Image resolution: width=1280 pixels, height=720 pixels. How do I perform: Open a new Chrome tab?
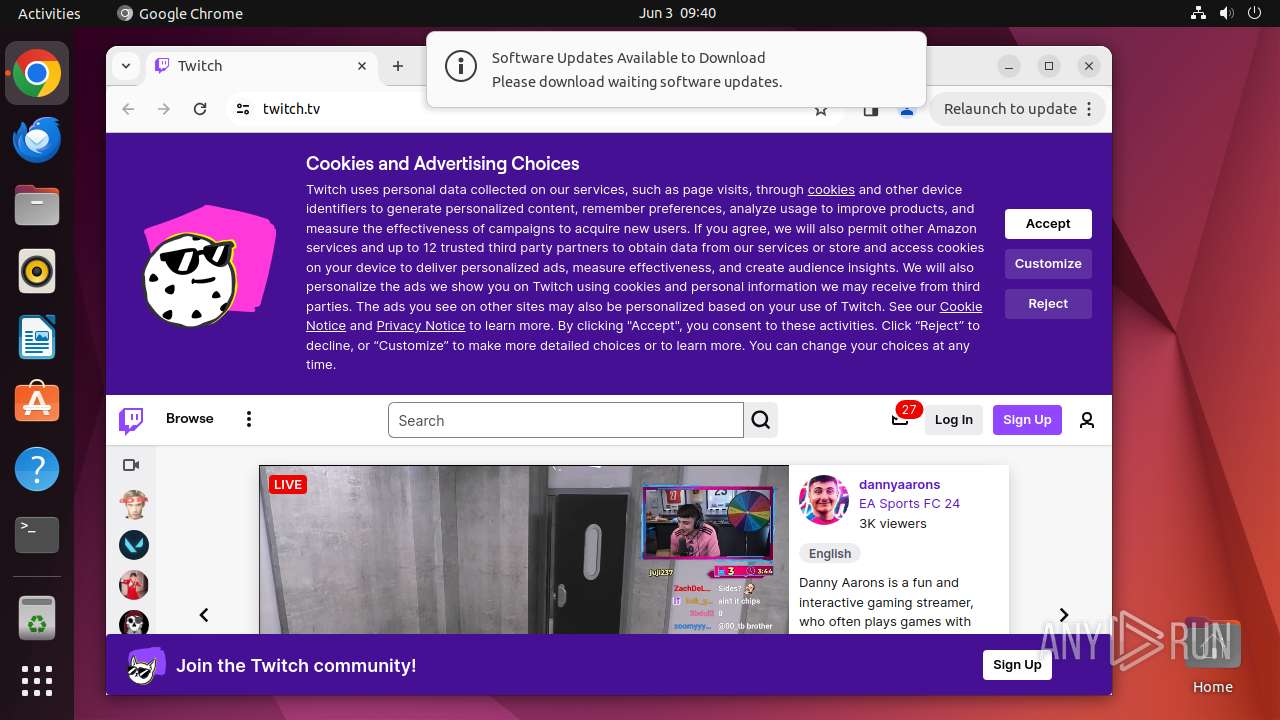[x=398, y=66]
